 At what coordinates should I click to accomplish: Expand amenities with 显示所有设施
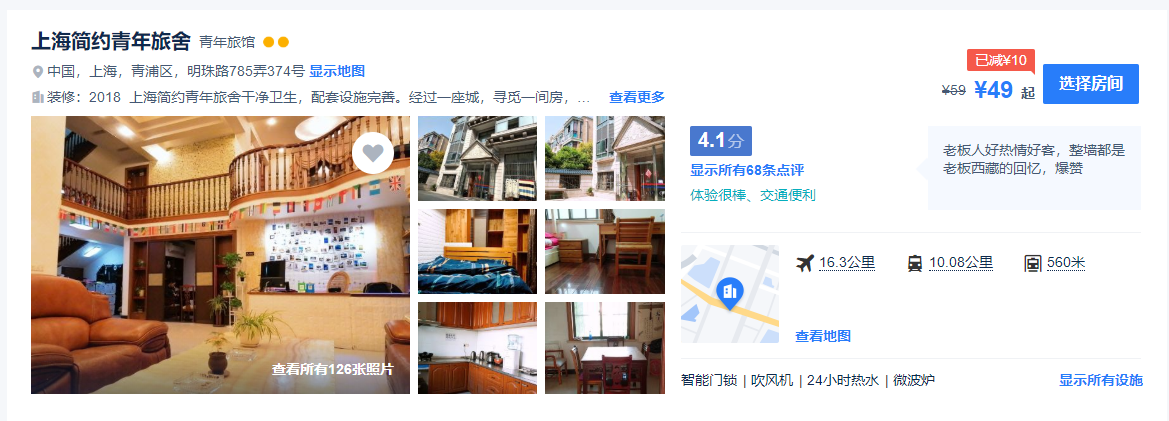click(1100, 380)
